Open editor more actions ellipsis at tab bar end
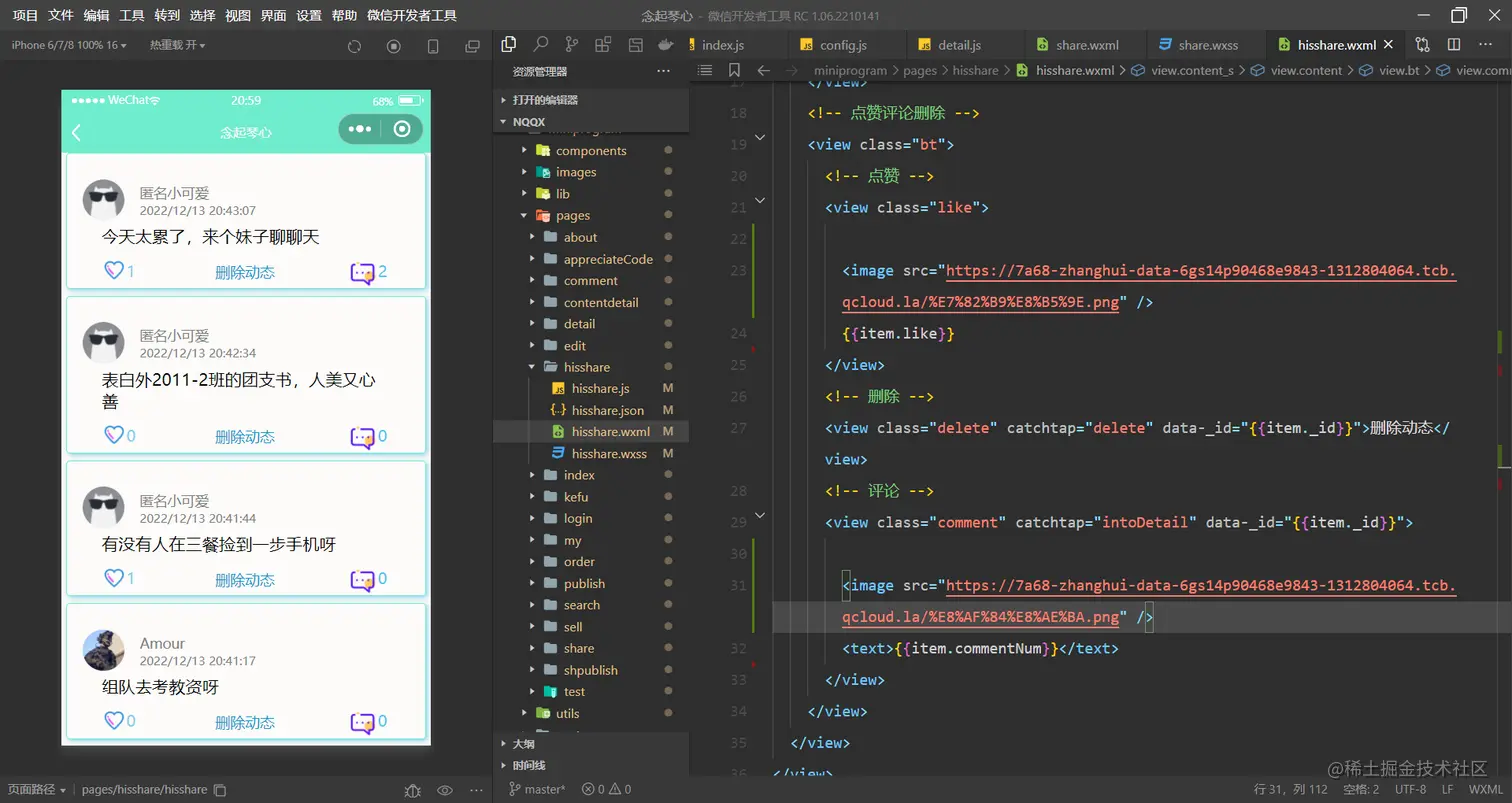 pyautogui.click(x=1485, y=45)
